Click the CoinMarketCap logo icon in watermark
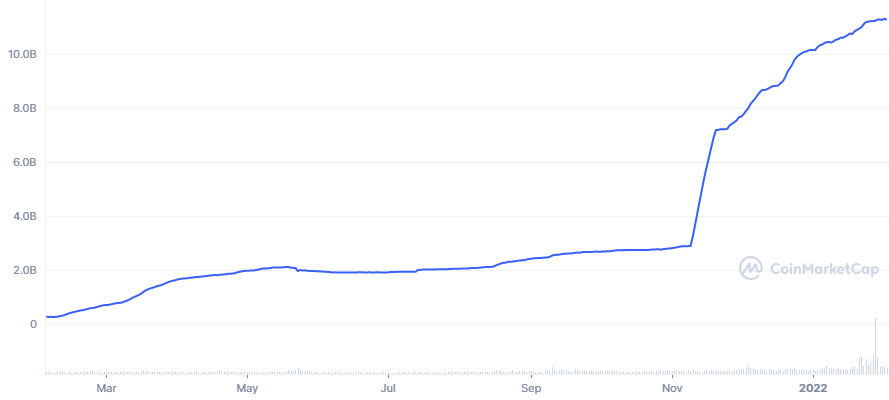Viewport: 889px width, 400px height. (x=751, y=268)
